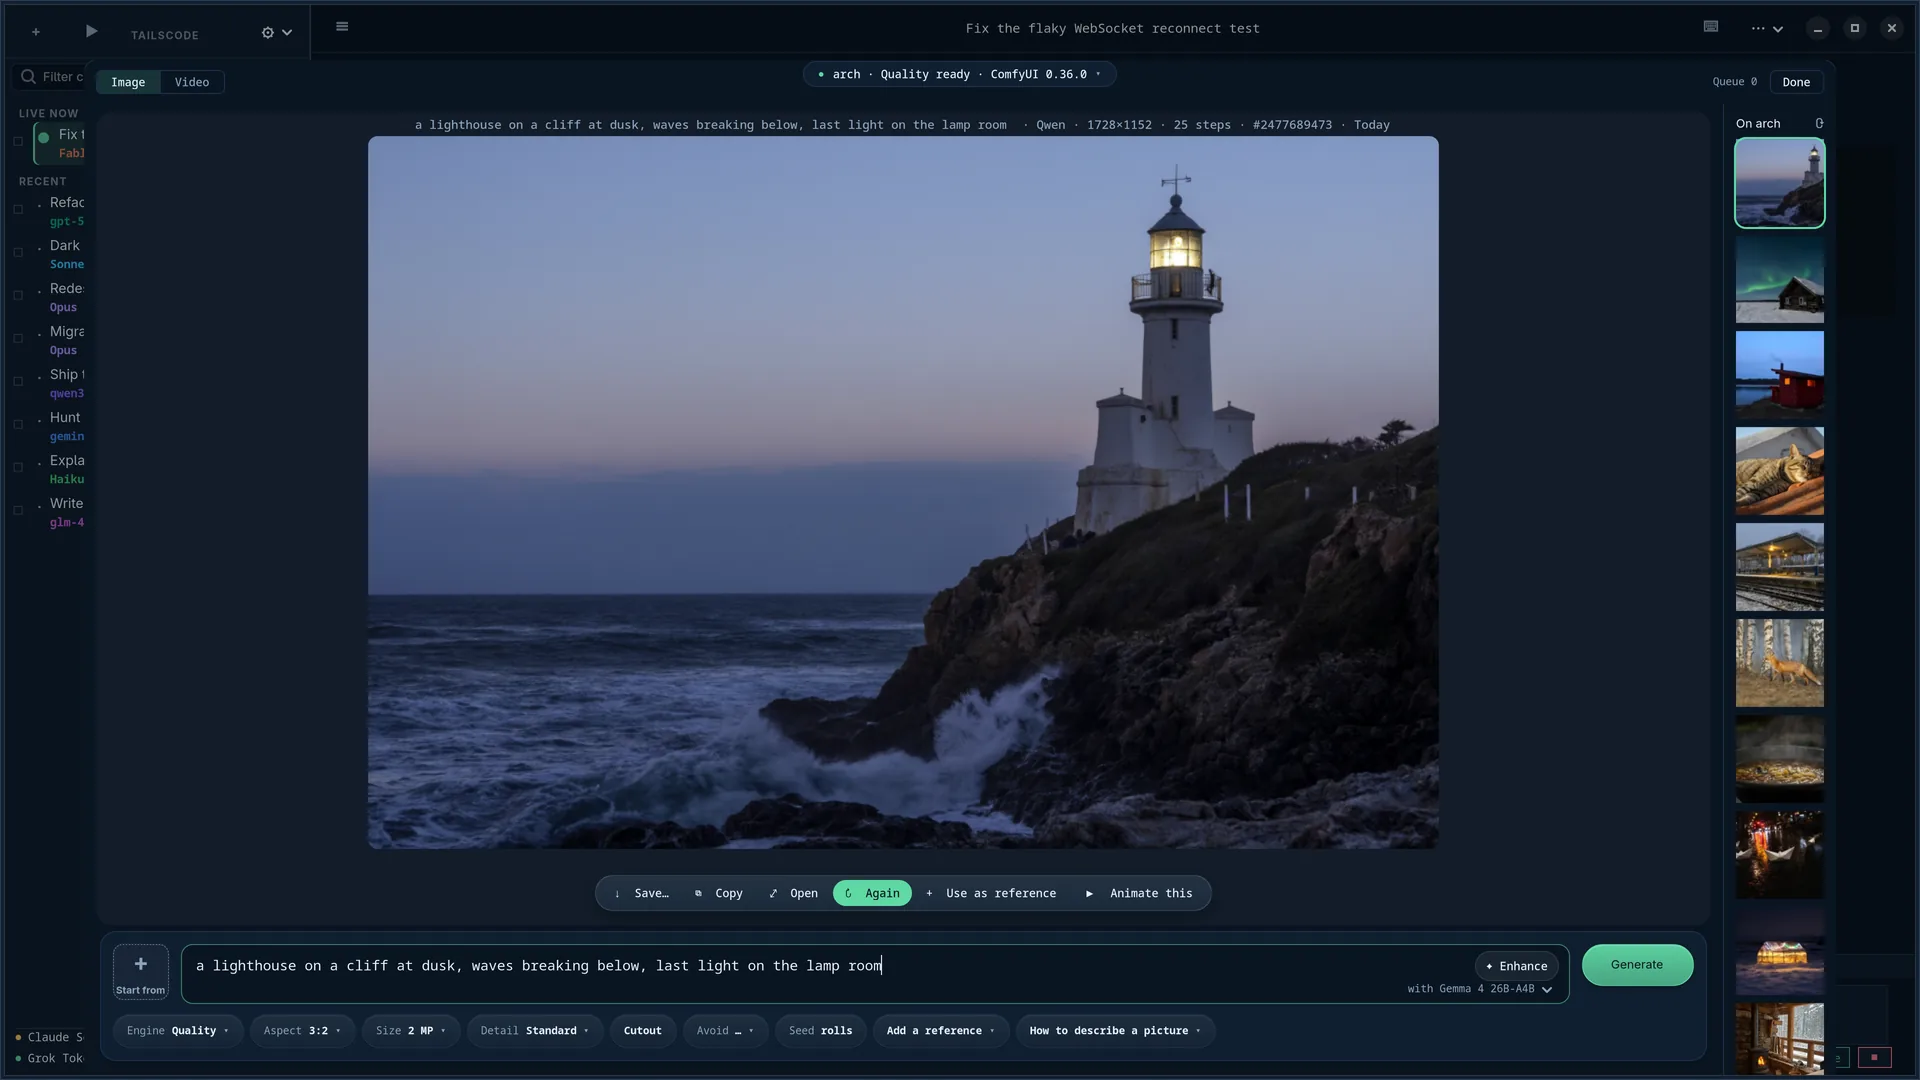Open the How to describe a picture menu
Viewport: 1920px width, 1080px height.
point(1115,1031)
